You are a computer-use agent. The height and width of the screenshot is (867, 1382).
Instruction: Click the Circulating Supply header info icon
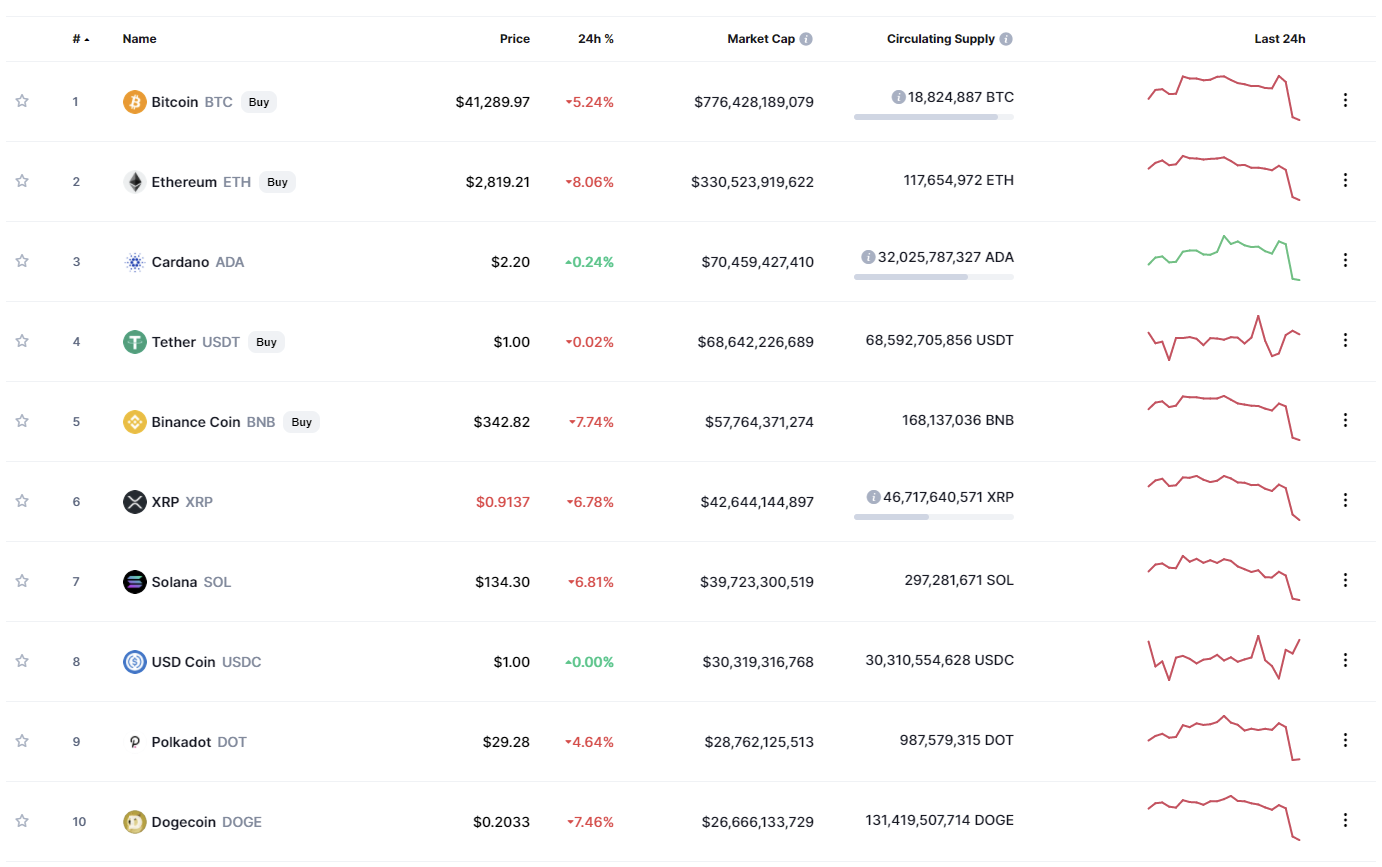coord(1006,39)
